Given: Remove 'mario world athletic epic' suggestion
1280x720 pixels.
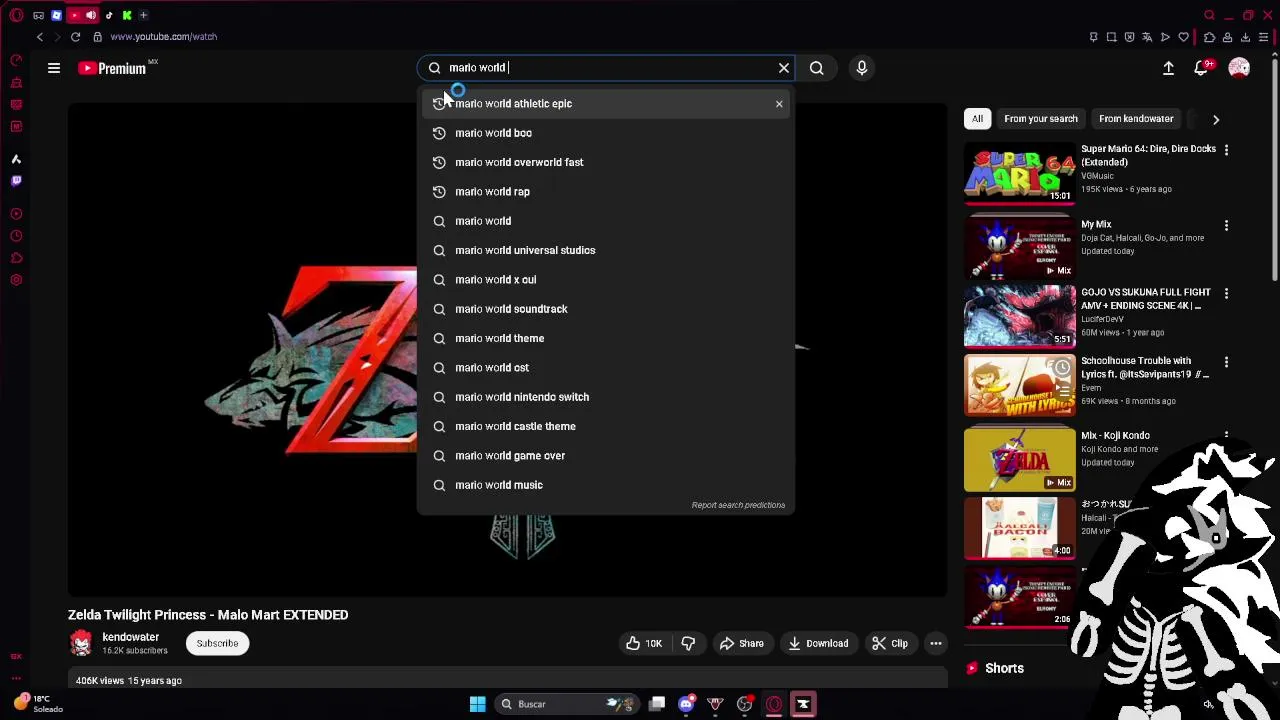Looking at the screenshot, I should 779,104.
